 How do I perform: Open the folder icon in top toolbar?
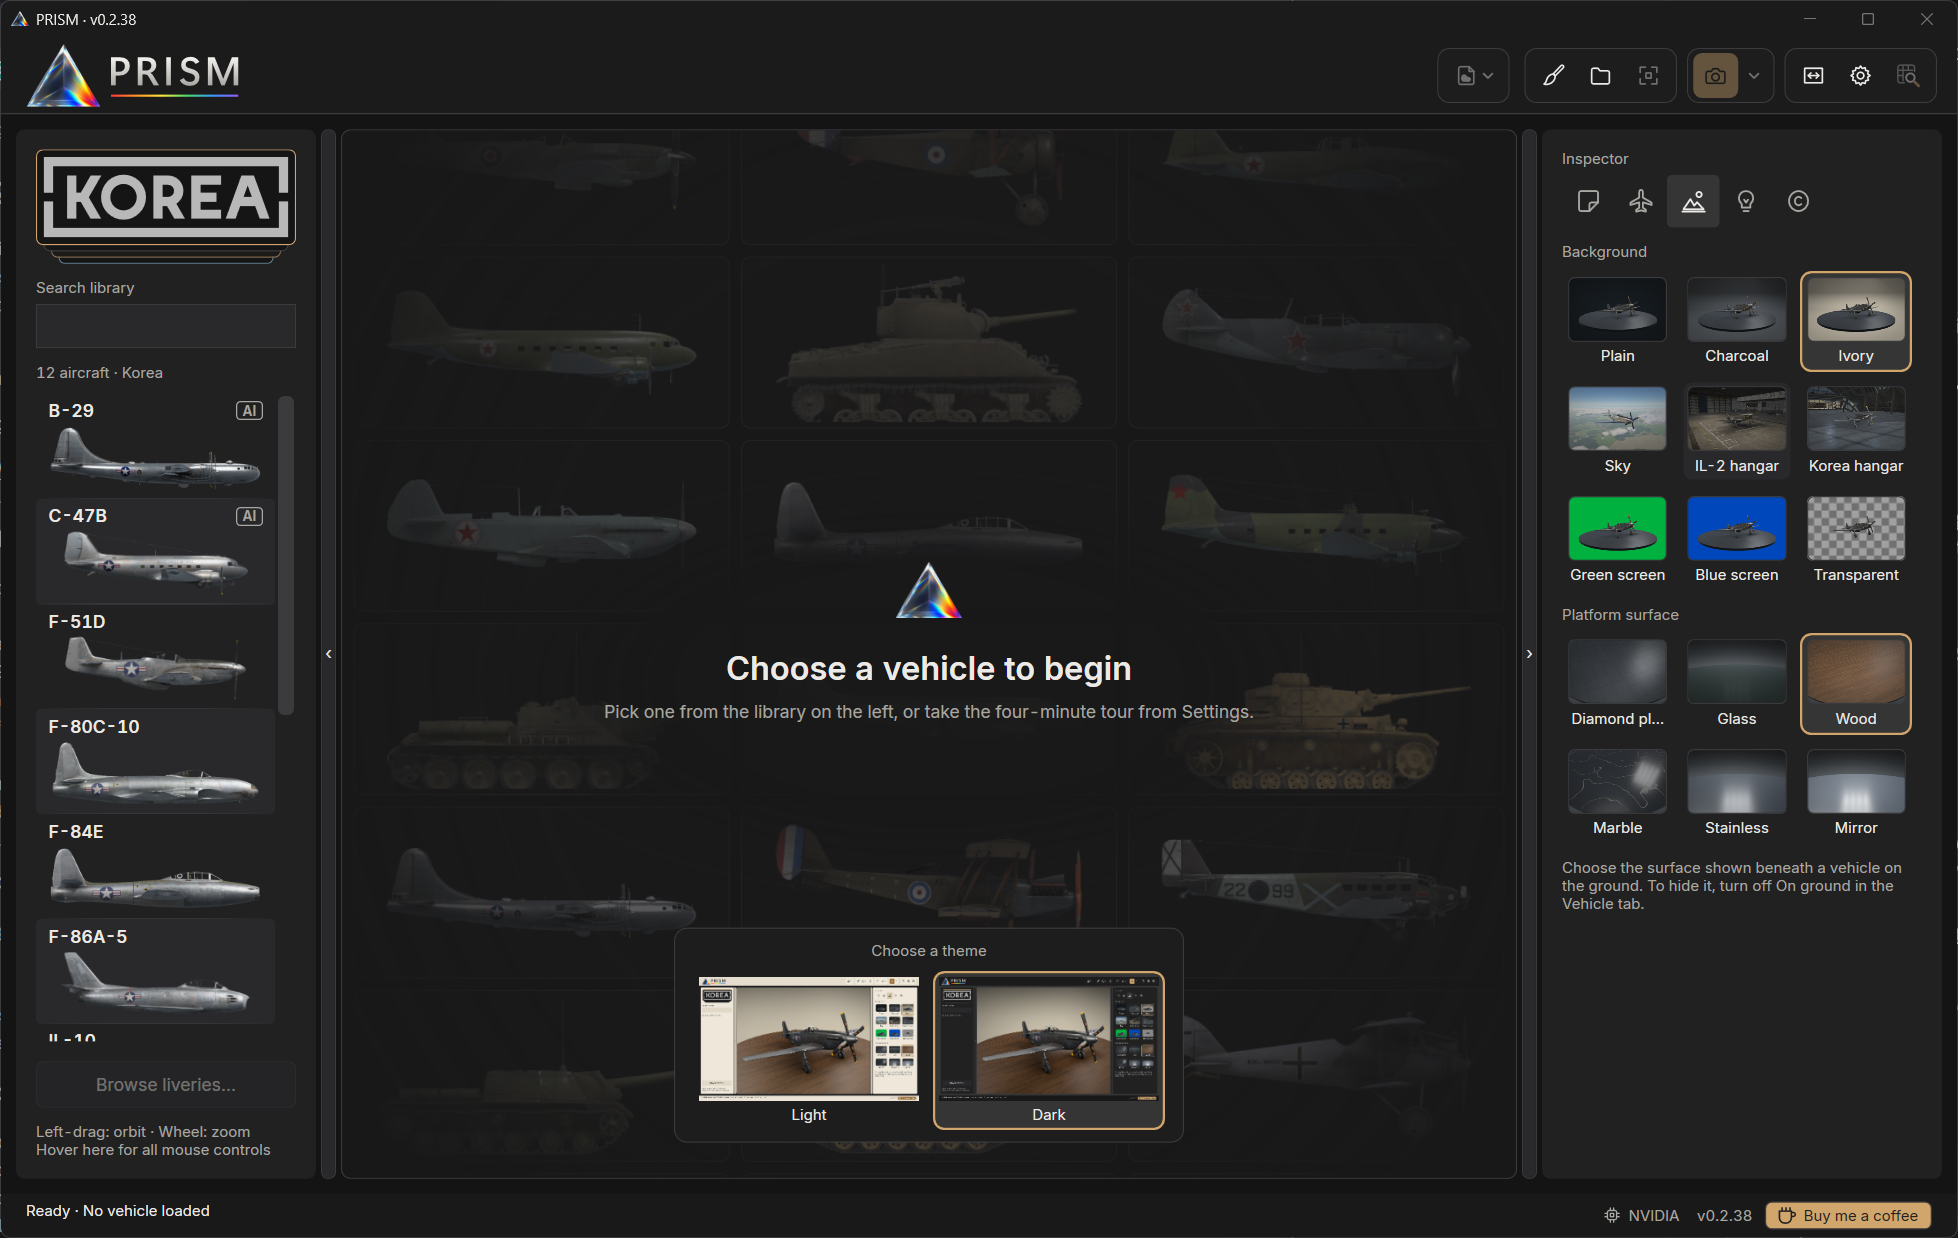pos(1600,76)
